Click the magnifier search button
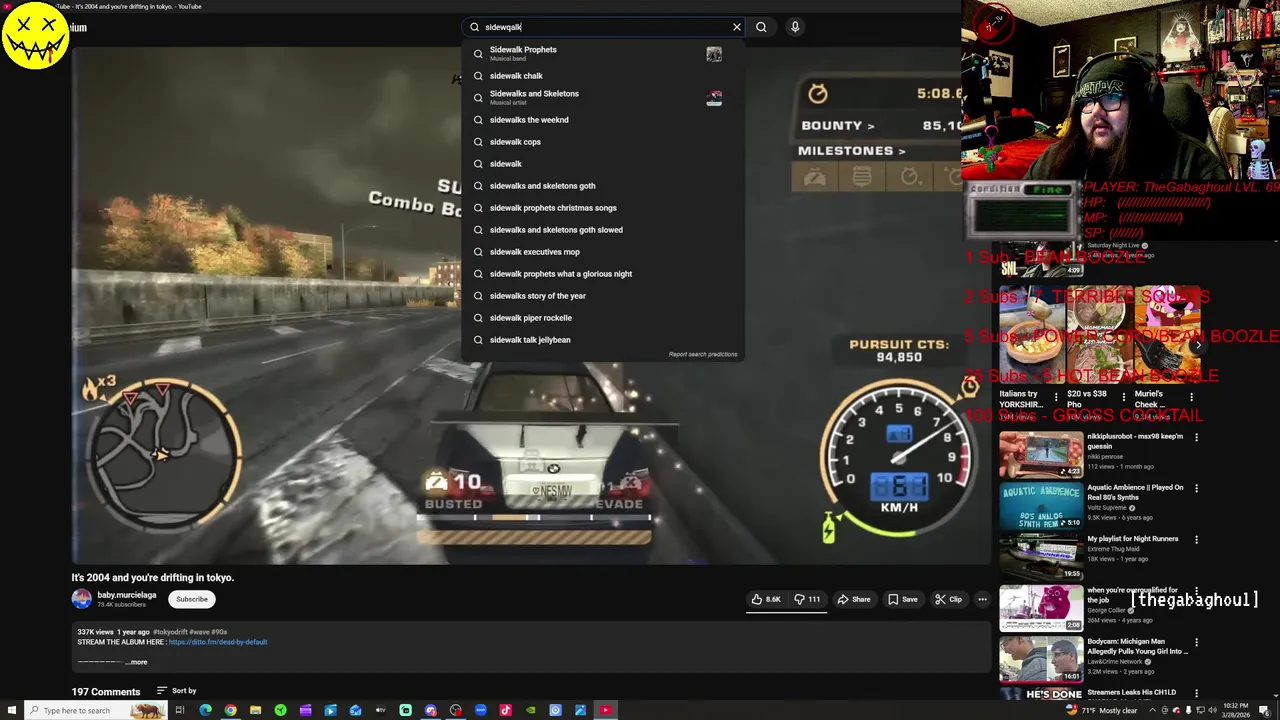 [x=761, y=27]
